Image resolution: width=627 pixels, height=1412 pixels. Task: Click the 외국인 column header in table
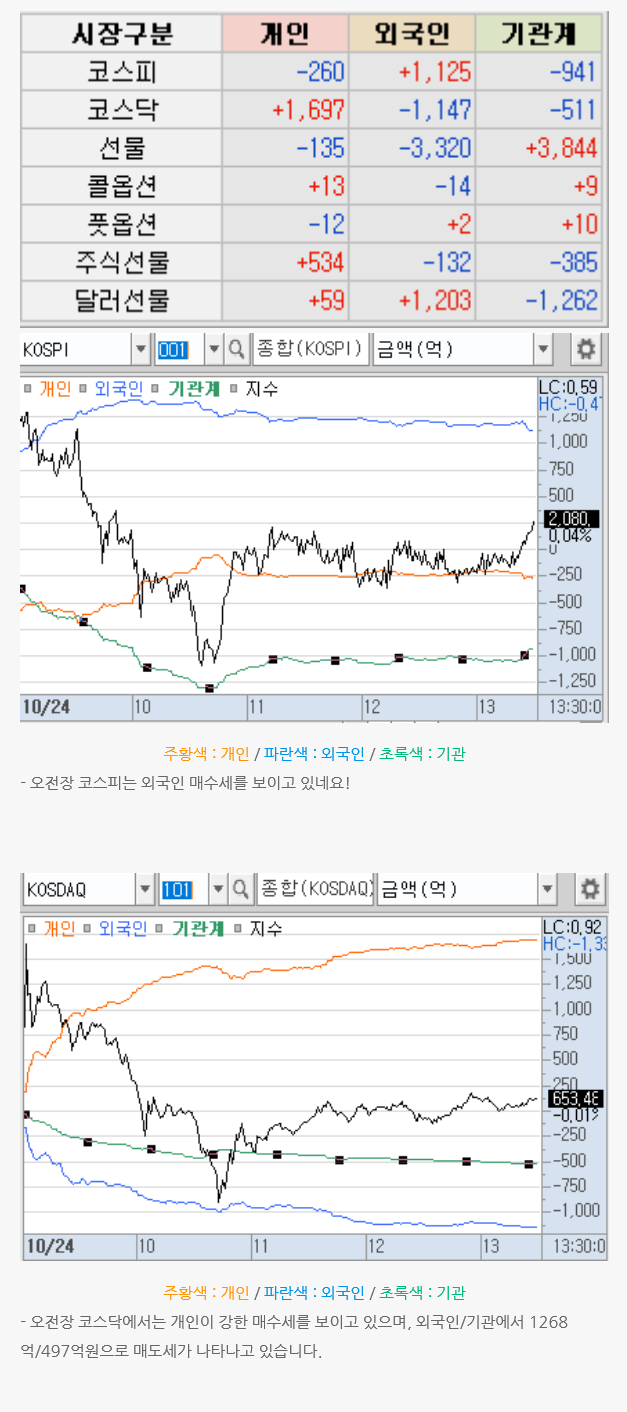pyautogui.click(x=410, y=34)
